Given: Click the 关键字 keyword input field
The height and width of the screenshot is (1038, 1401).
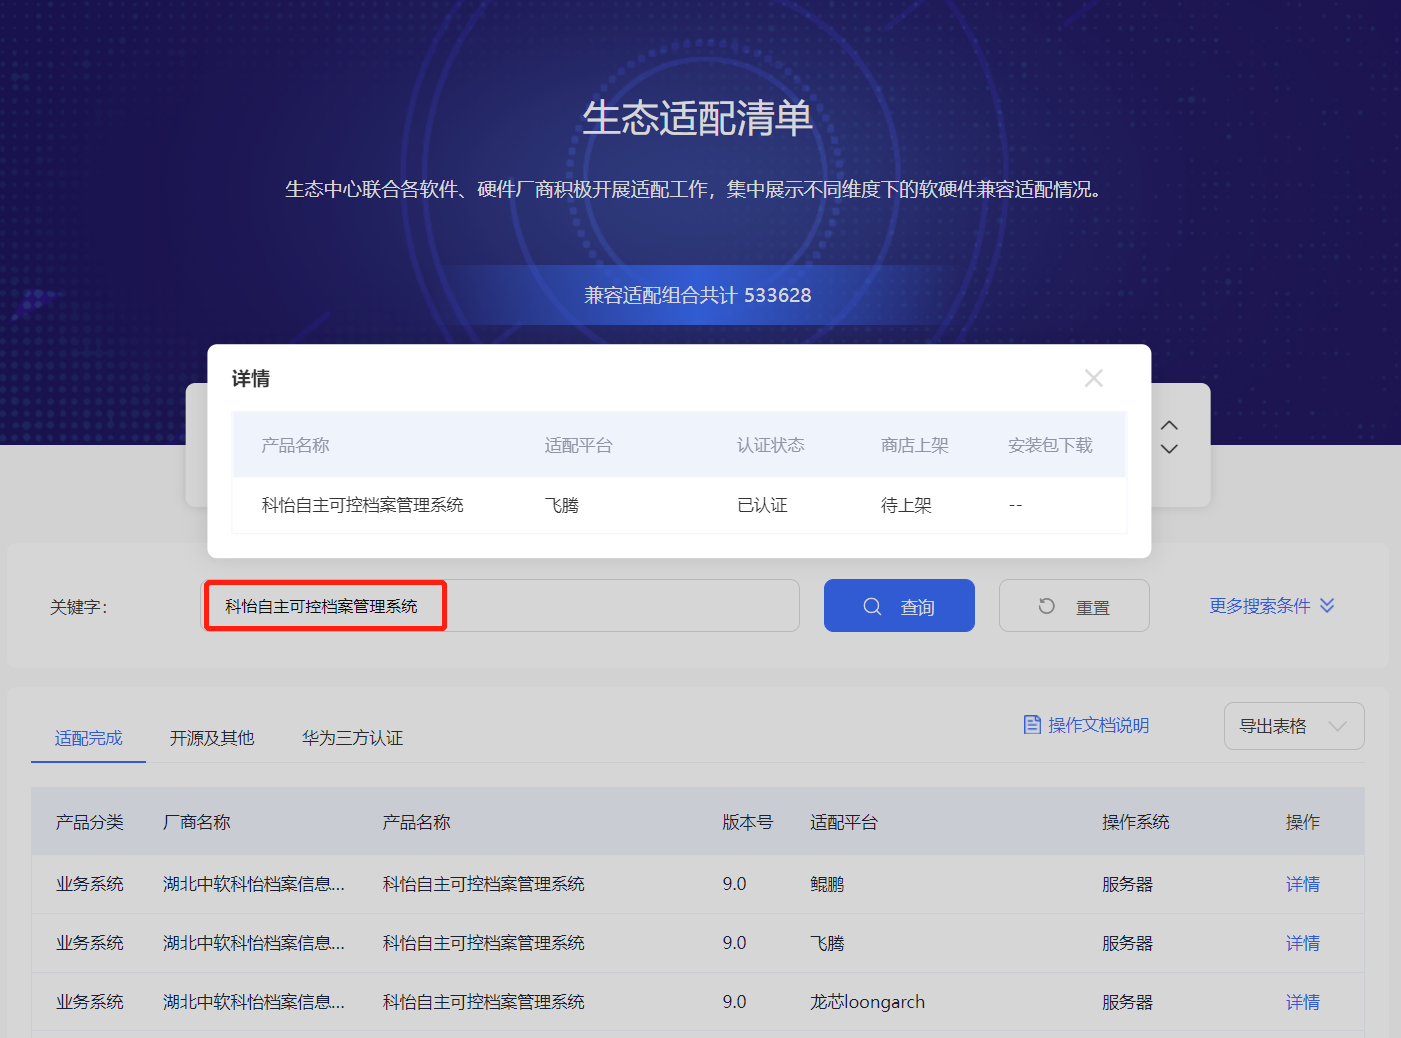Looking at the screenshot, I should (x=502, y=606).
